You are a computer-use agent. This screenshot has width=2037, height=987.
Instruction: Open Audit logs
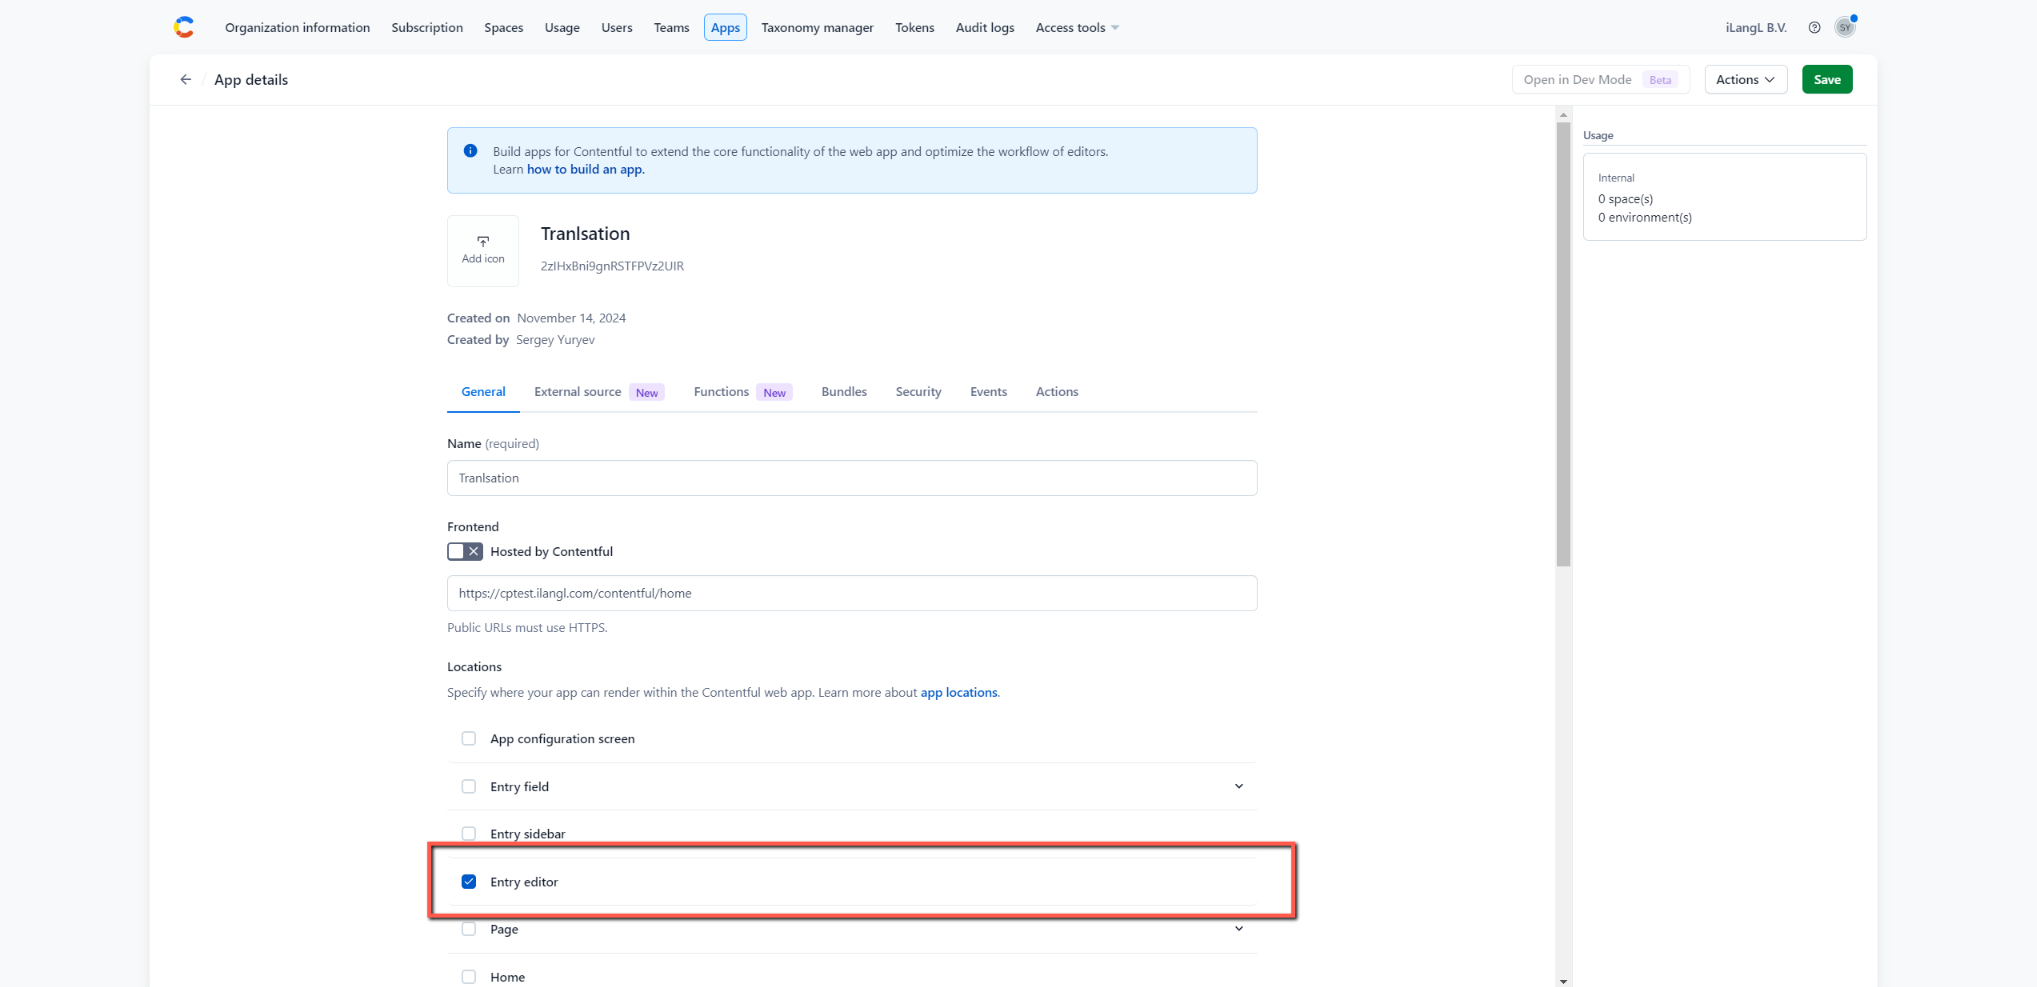(985, 28)
